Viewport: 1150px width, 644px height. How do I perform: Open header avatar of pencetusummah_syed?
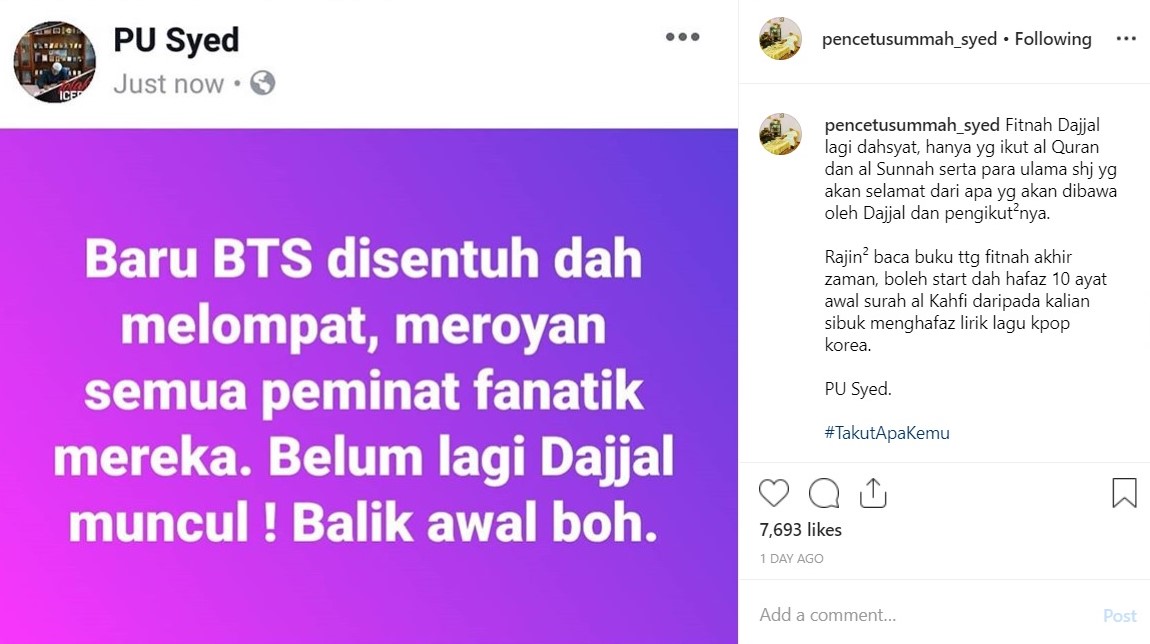pyautogui.click(x=780, y=39)
